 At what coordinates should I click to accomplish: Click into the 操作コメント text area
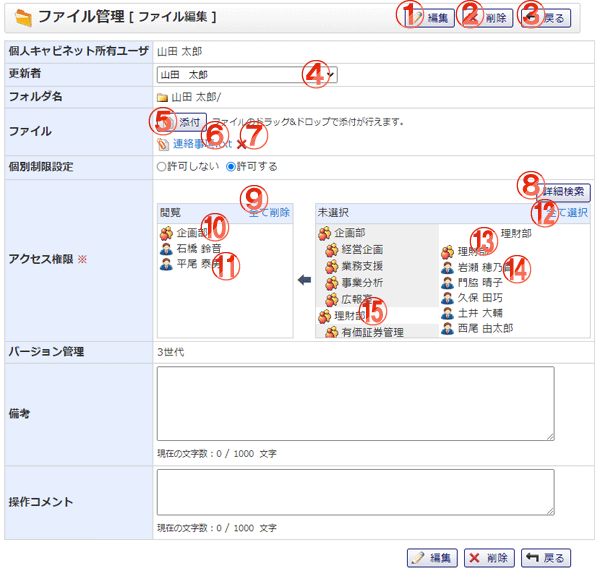[355, 492]
